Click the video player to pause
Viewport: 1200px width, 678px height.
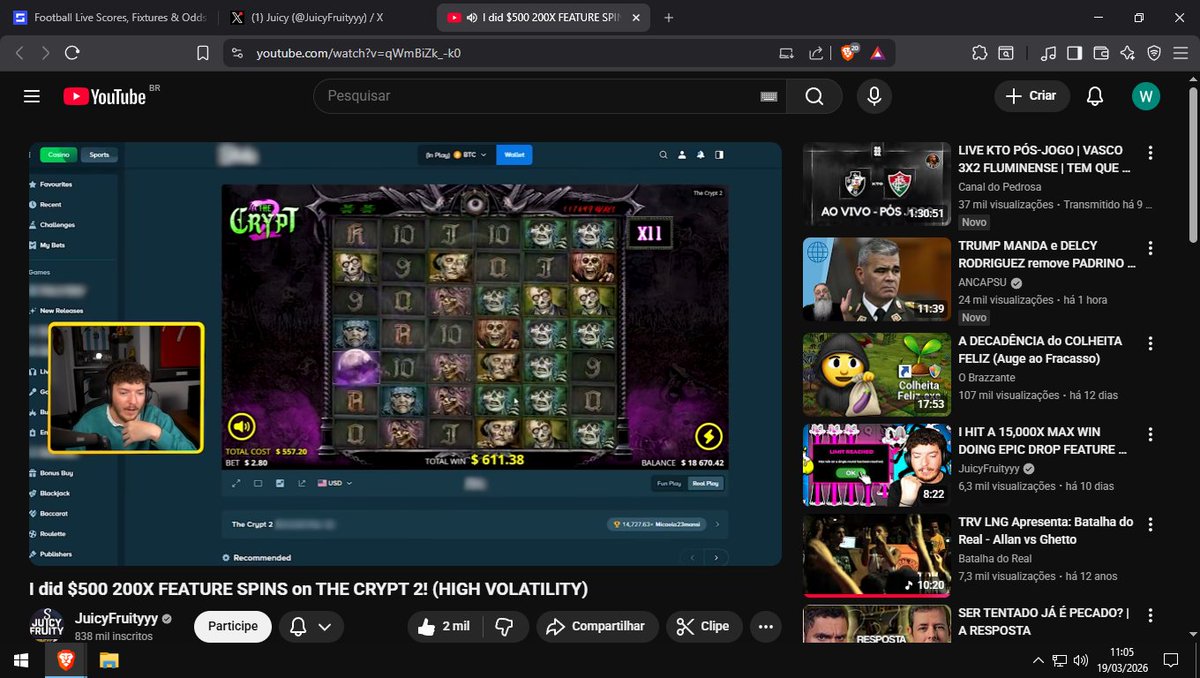coord(405,354)
